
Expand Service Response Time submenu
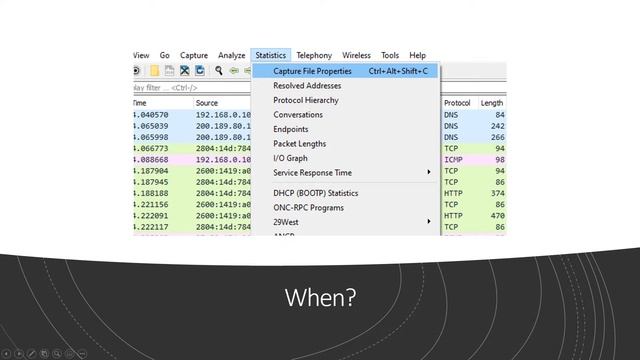point(345,173)
